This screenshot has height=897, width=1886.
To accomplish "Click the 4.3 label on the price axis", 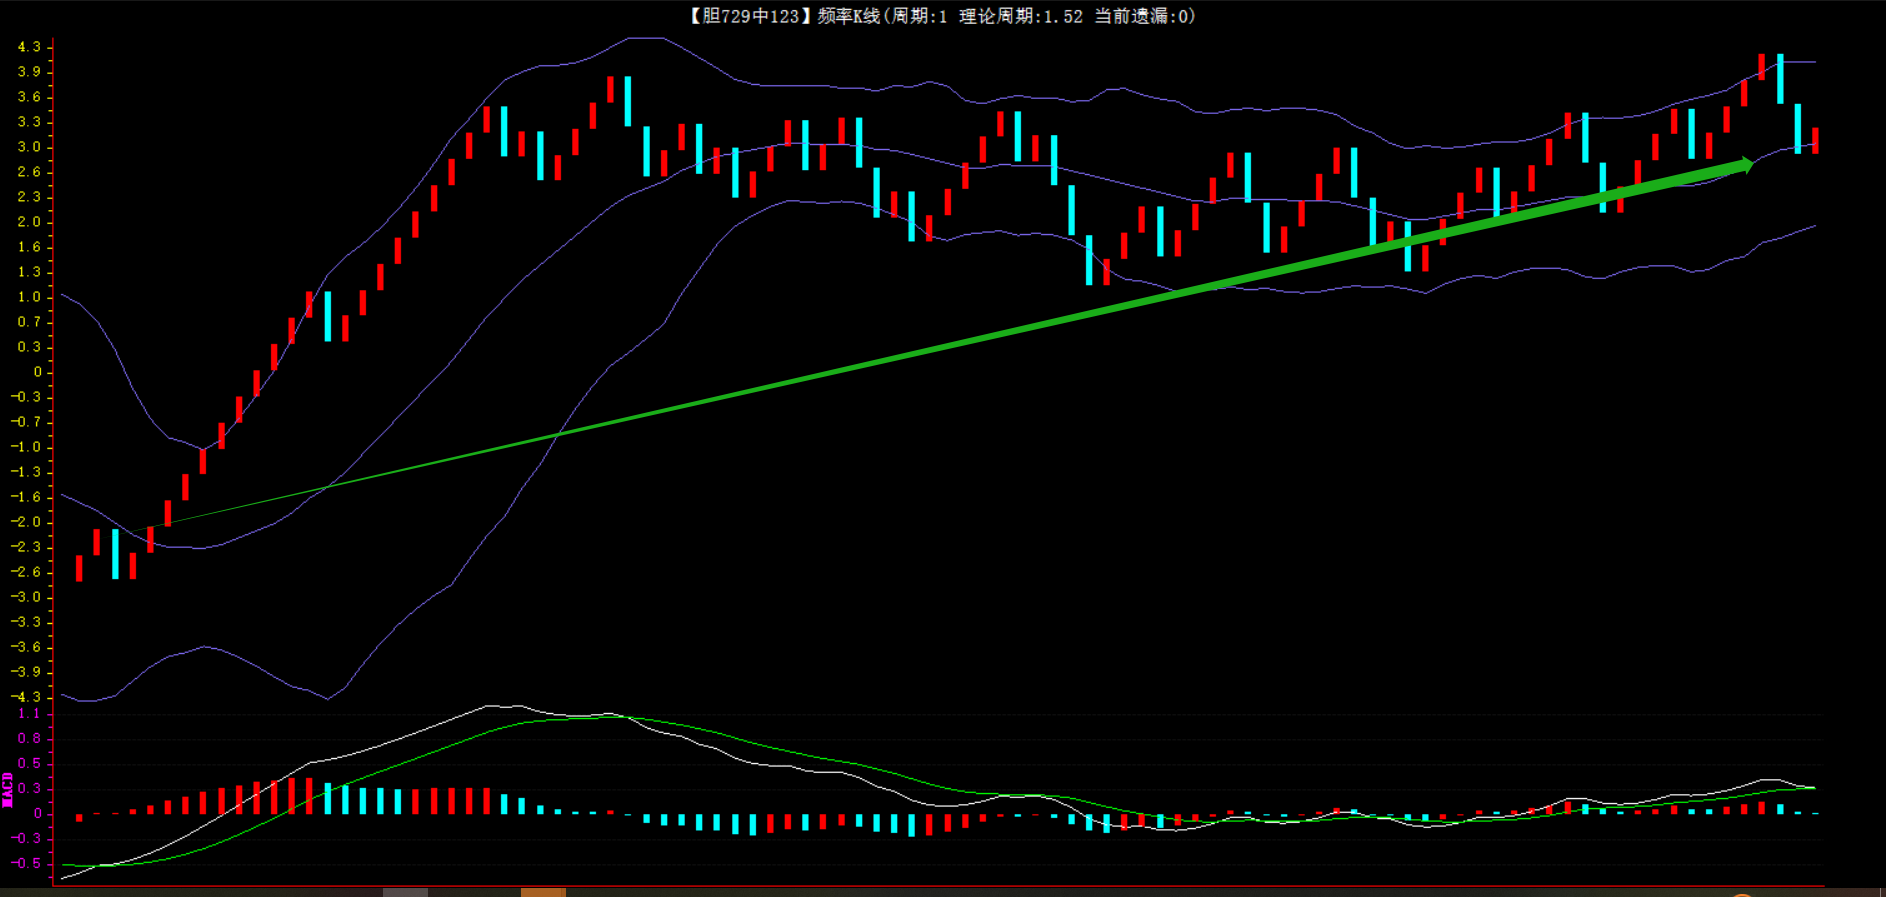I will point(29,47).
